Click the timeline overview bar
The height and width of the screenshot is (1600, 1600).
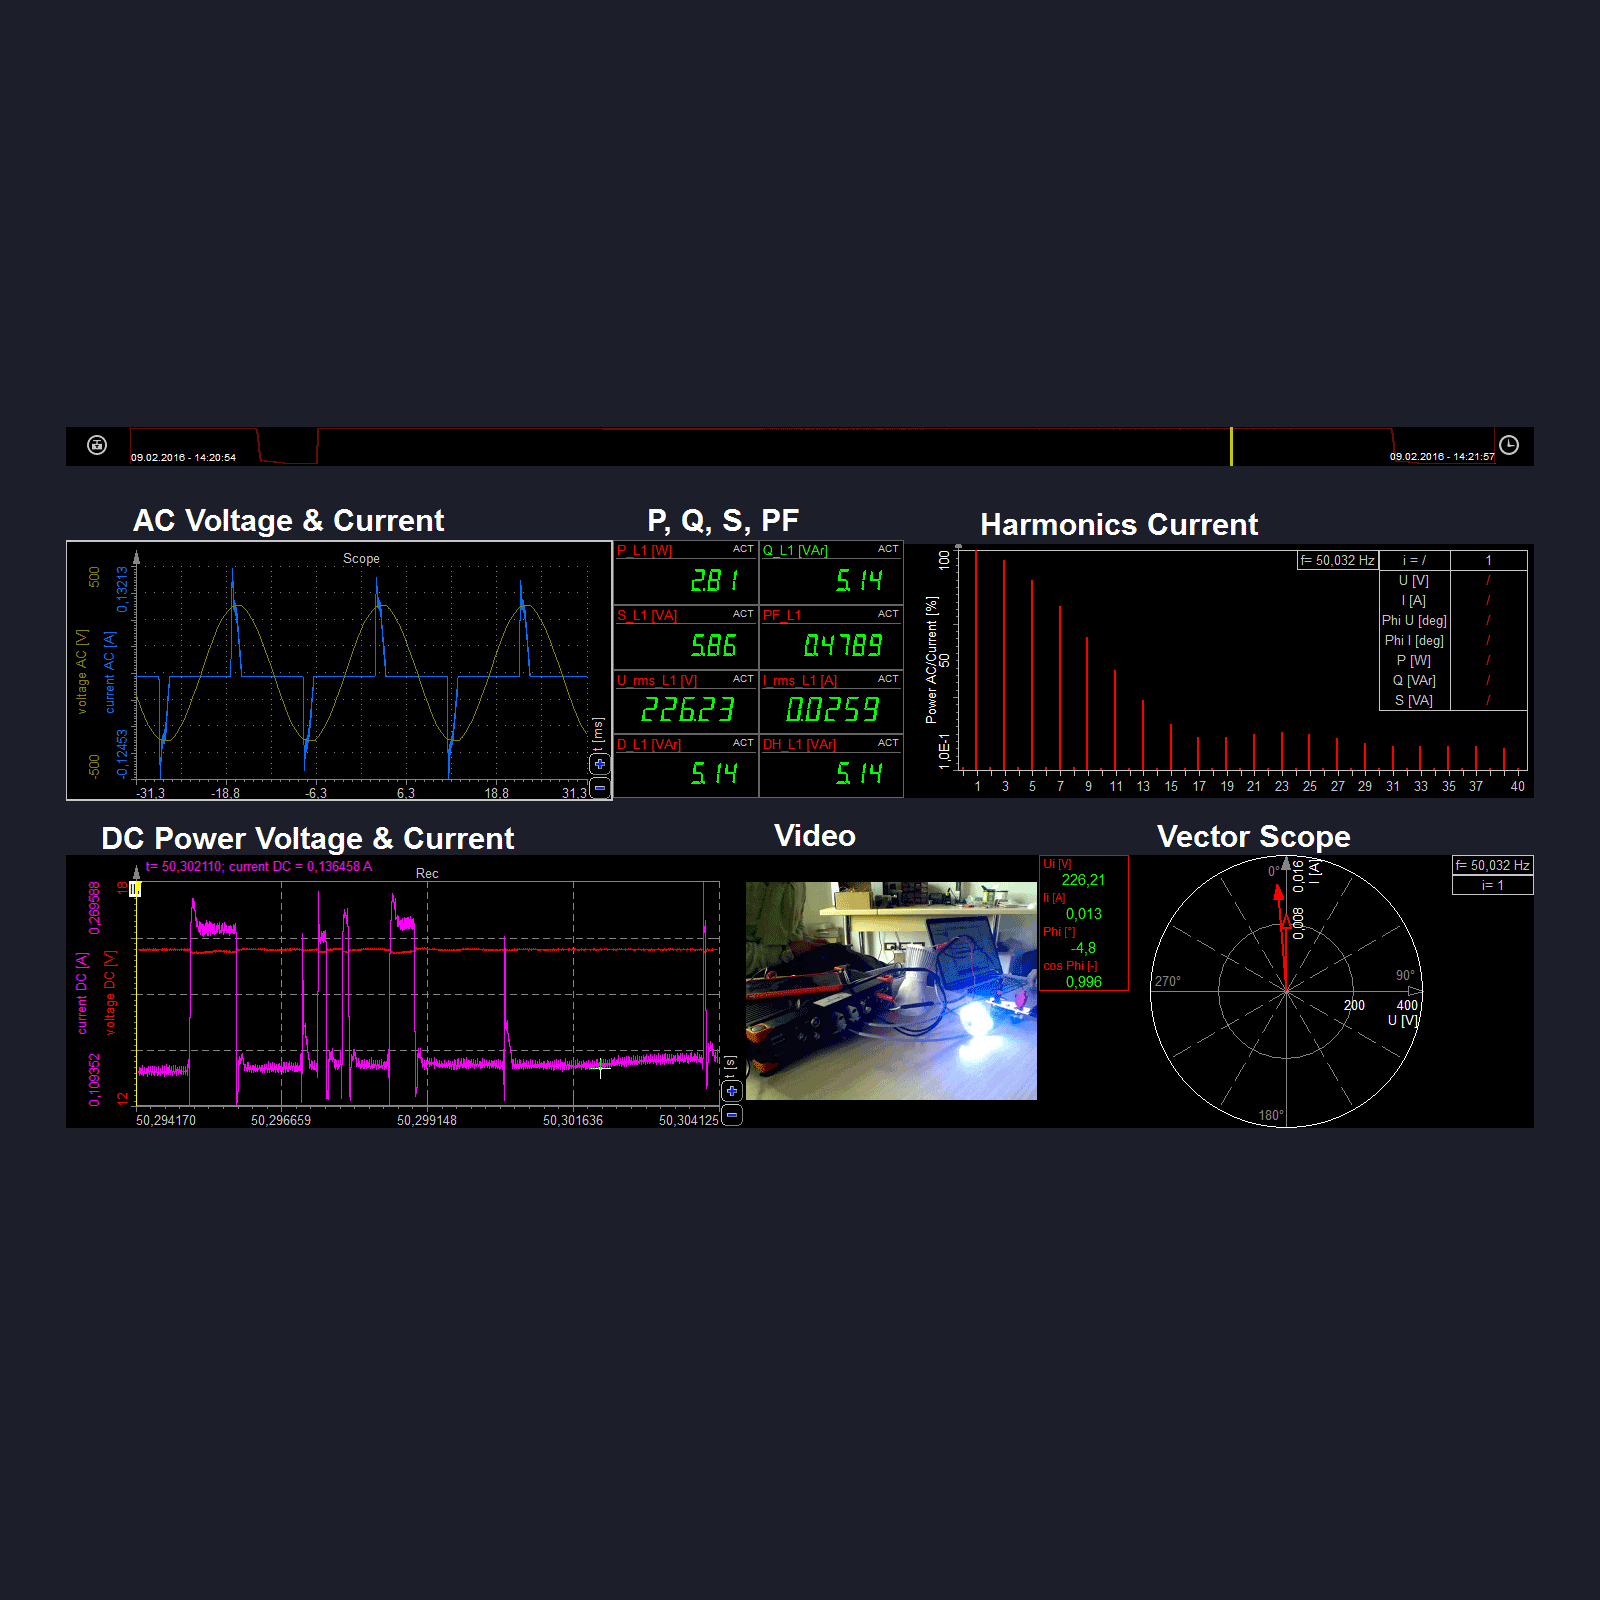(x=812, y=446)
